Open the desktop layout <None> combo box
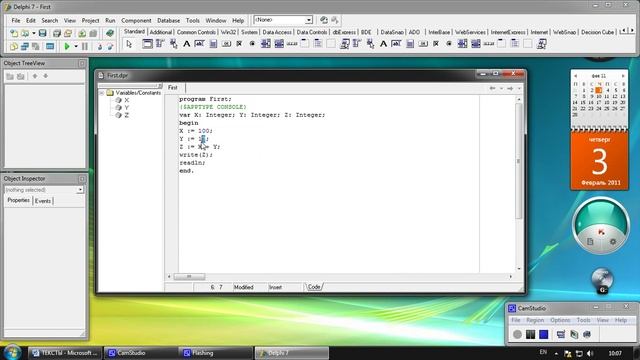Viewport: 640px width, 360px height. click(283, 20)
